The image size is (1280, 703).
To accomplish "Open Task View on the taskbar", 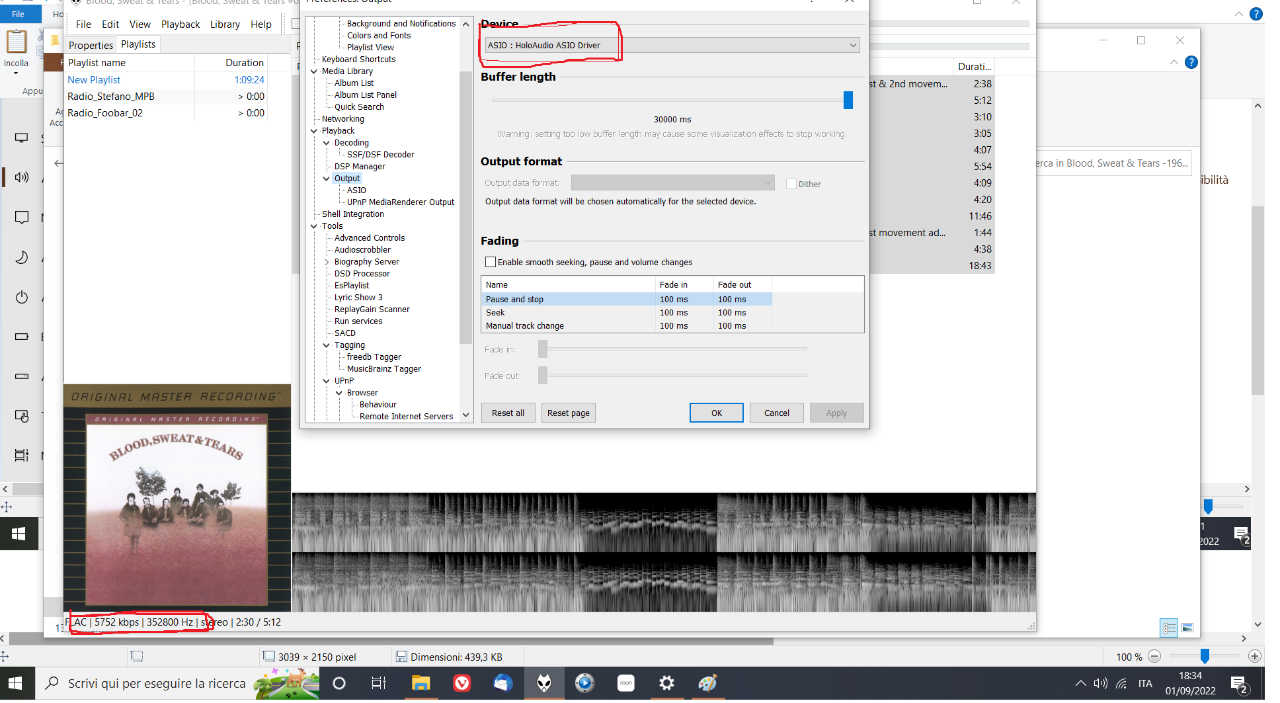I will point(378,683).
